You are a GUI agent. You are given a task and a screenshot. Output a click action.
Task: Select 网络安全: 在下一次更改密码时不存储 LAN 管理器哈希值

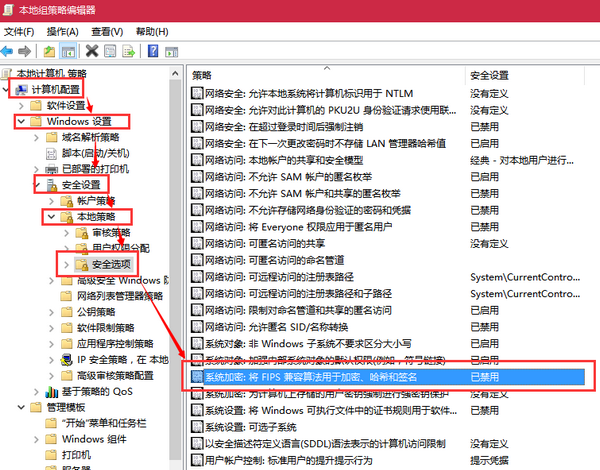pos(325,144)
